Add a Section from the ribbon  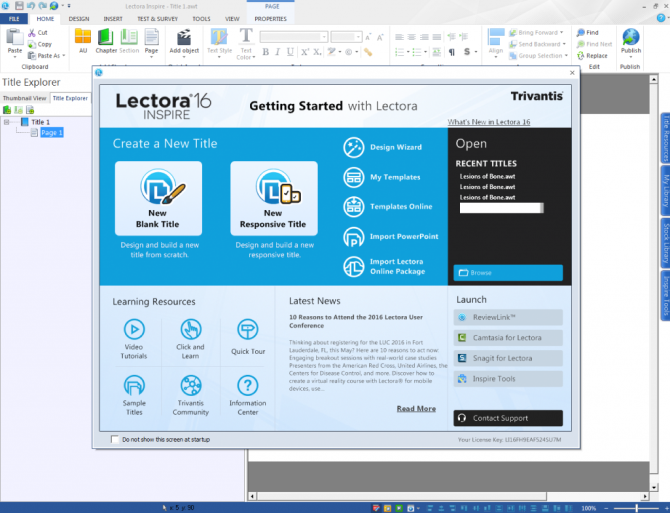pos(129,41)
